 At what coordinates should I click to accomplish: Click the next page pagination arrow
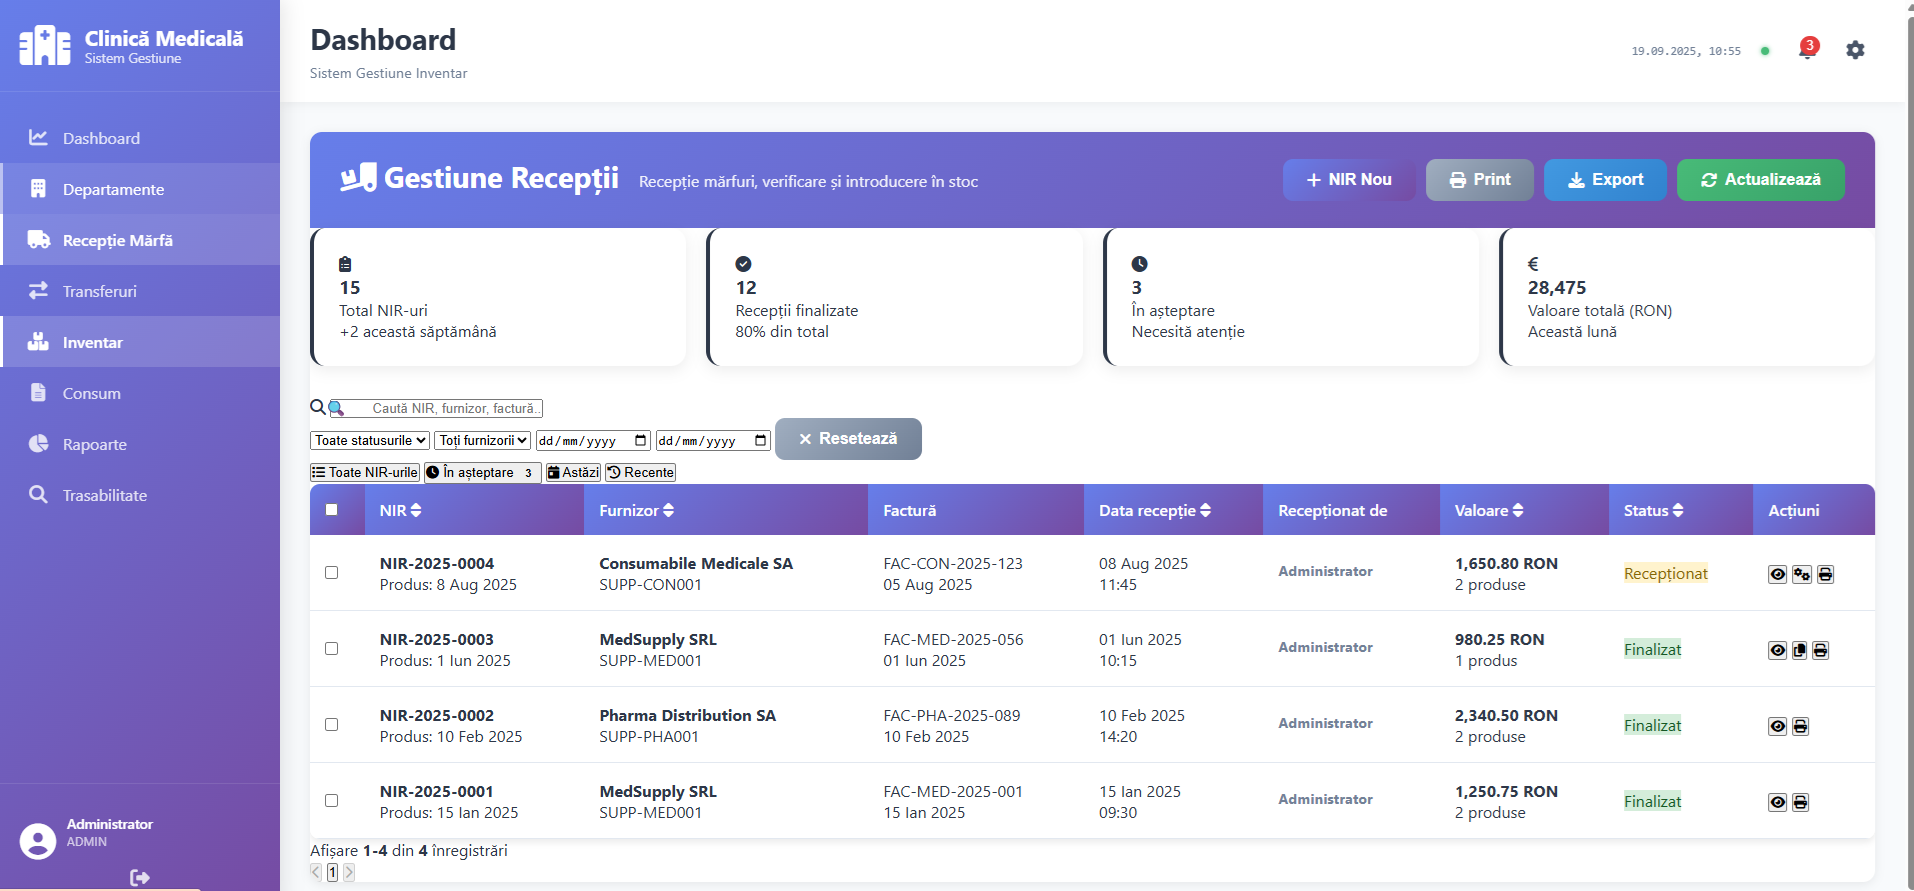click(x=349, y=872)
